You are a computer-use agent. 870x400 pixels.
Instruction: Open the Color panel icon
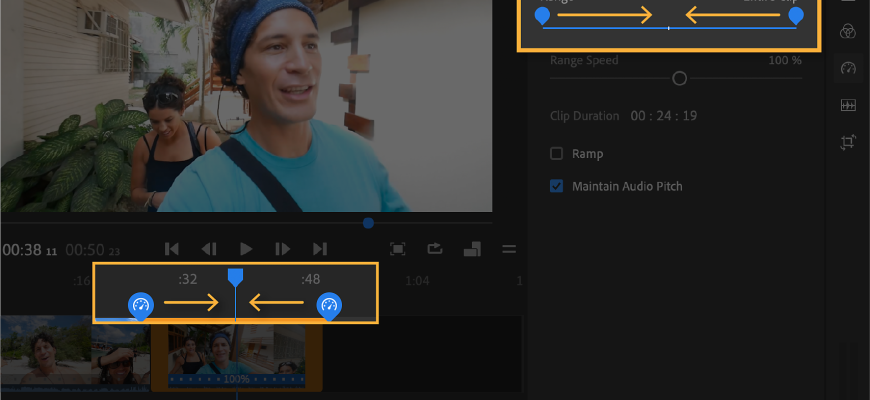pos(848,31)
